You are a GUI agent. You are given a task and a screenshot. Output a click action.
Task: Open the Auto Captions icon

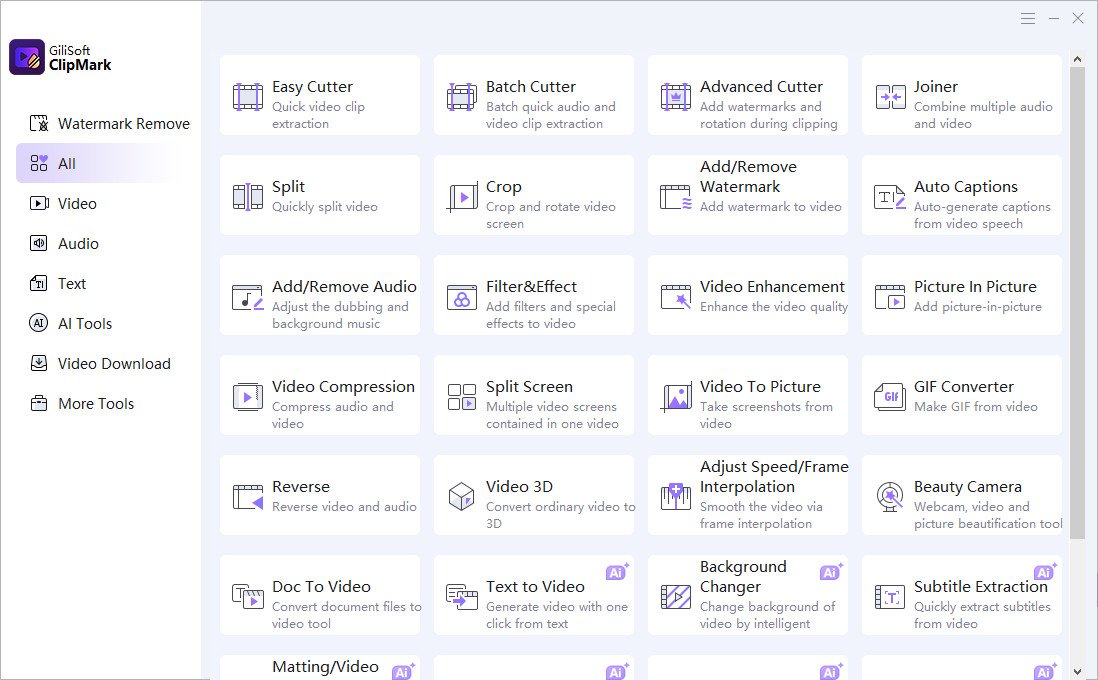(x=890, y=196)
